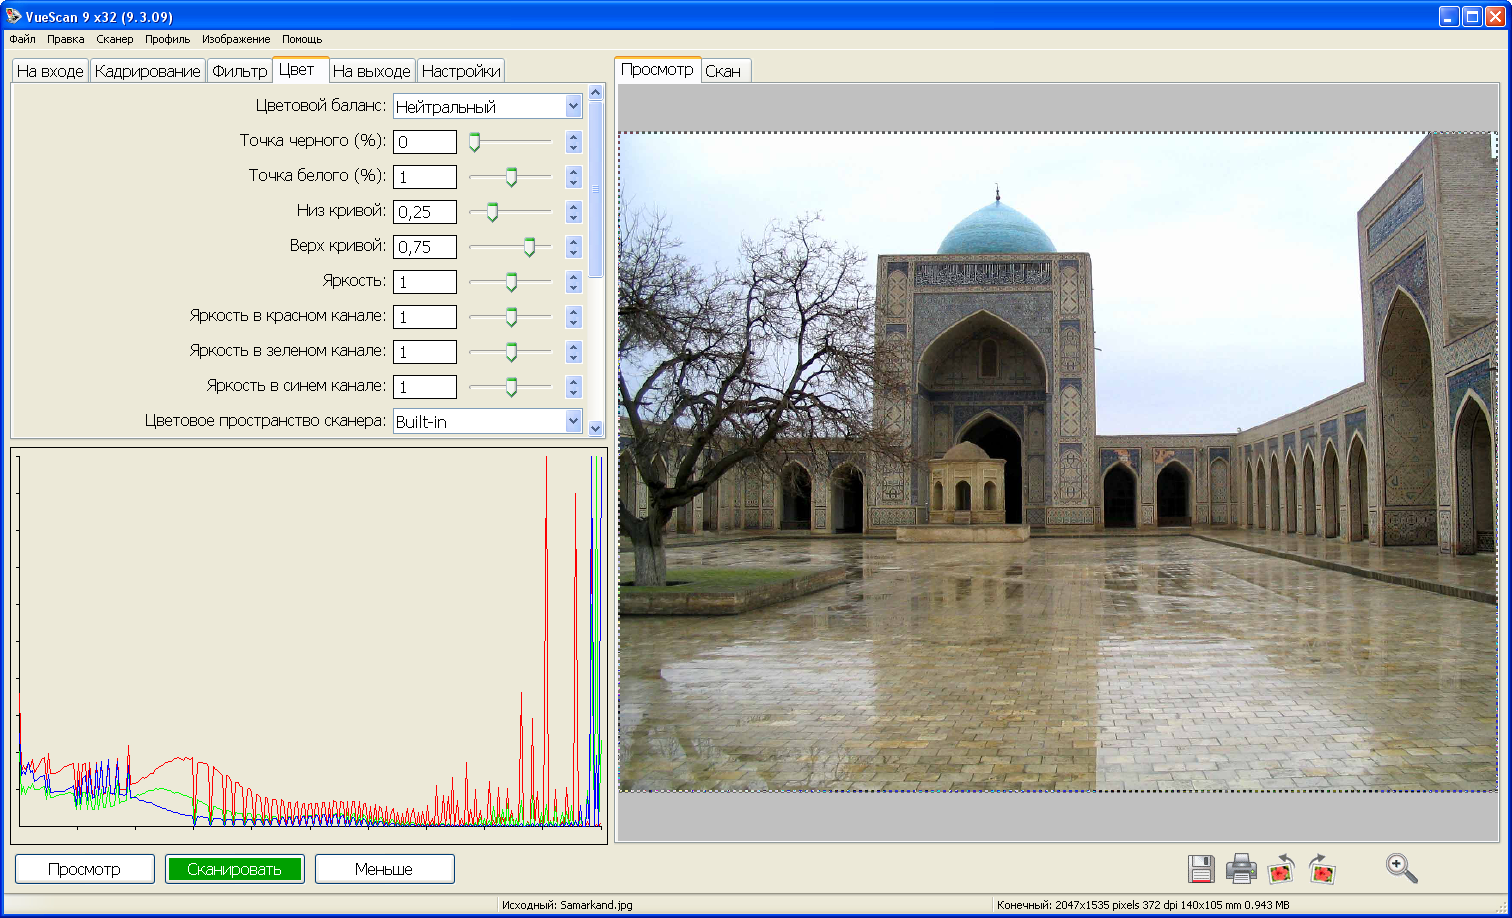Click the save floppy disk icon
This screenshot has height=918, width=1512.
[x=1201, y=869]
